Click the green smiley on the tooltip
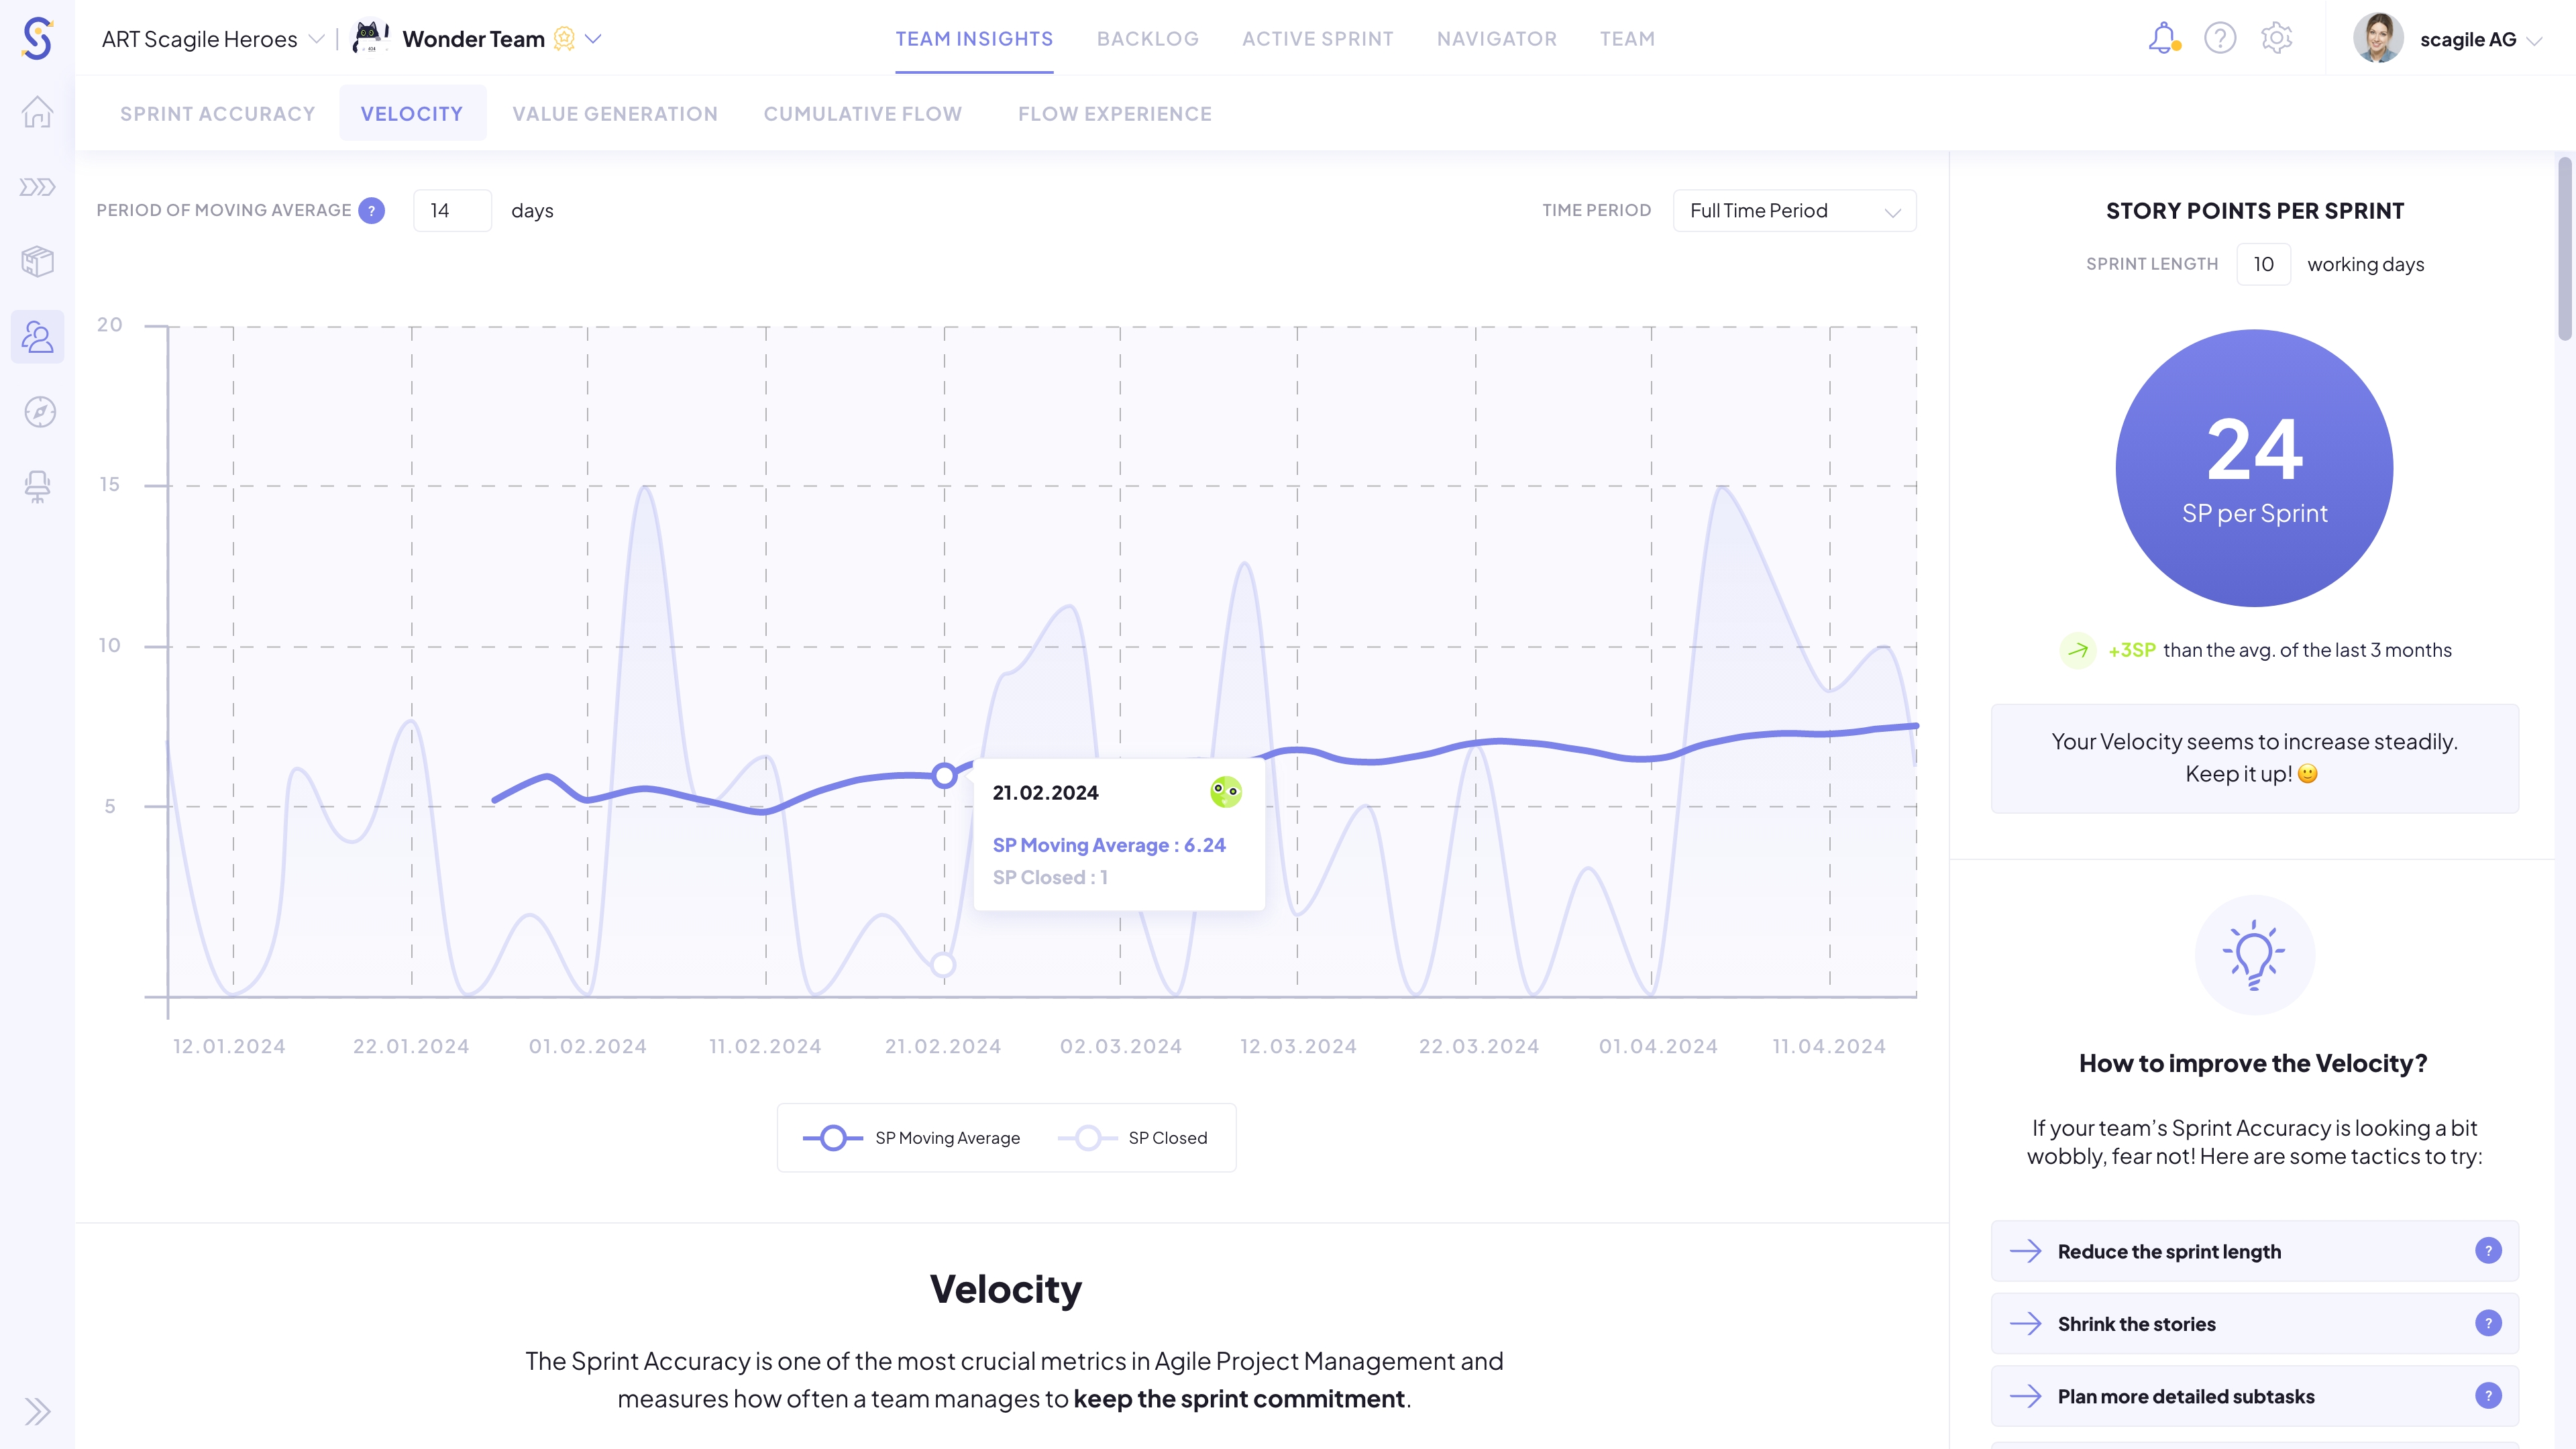This screenshot has width=2576, height=1449. pyautogui.click(x=1226, y=791)
